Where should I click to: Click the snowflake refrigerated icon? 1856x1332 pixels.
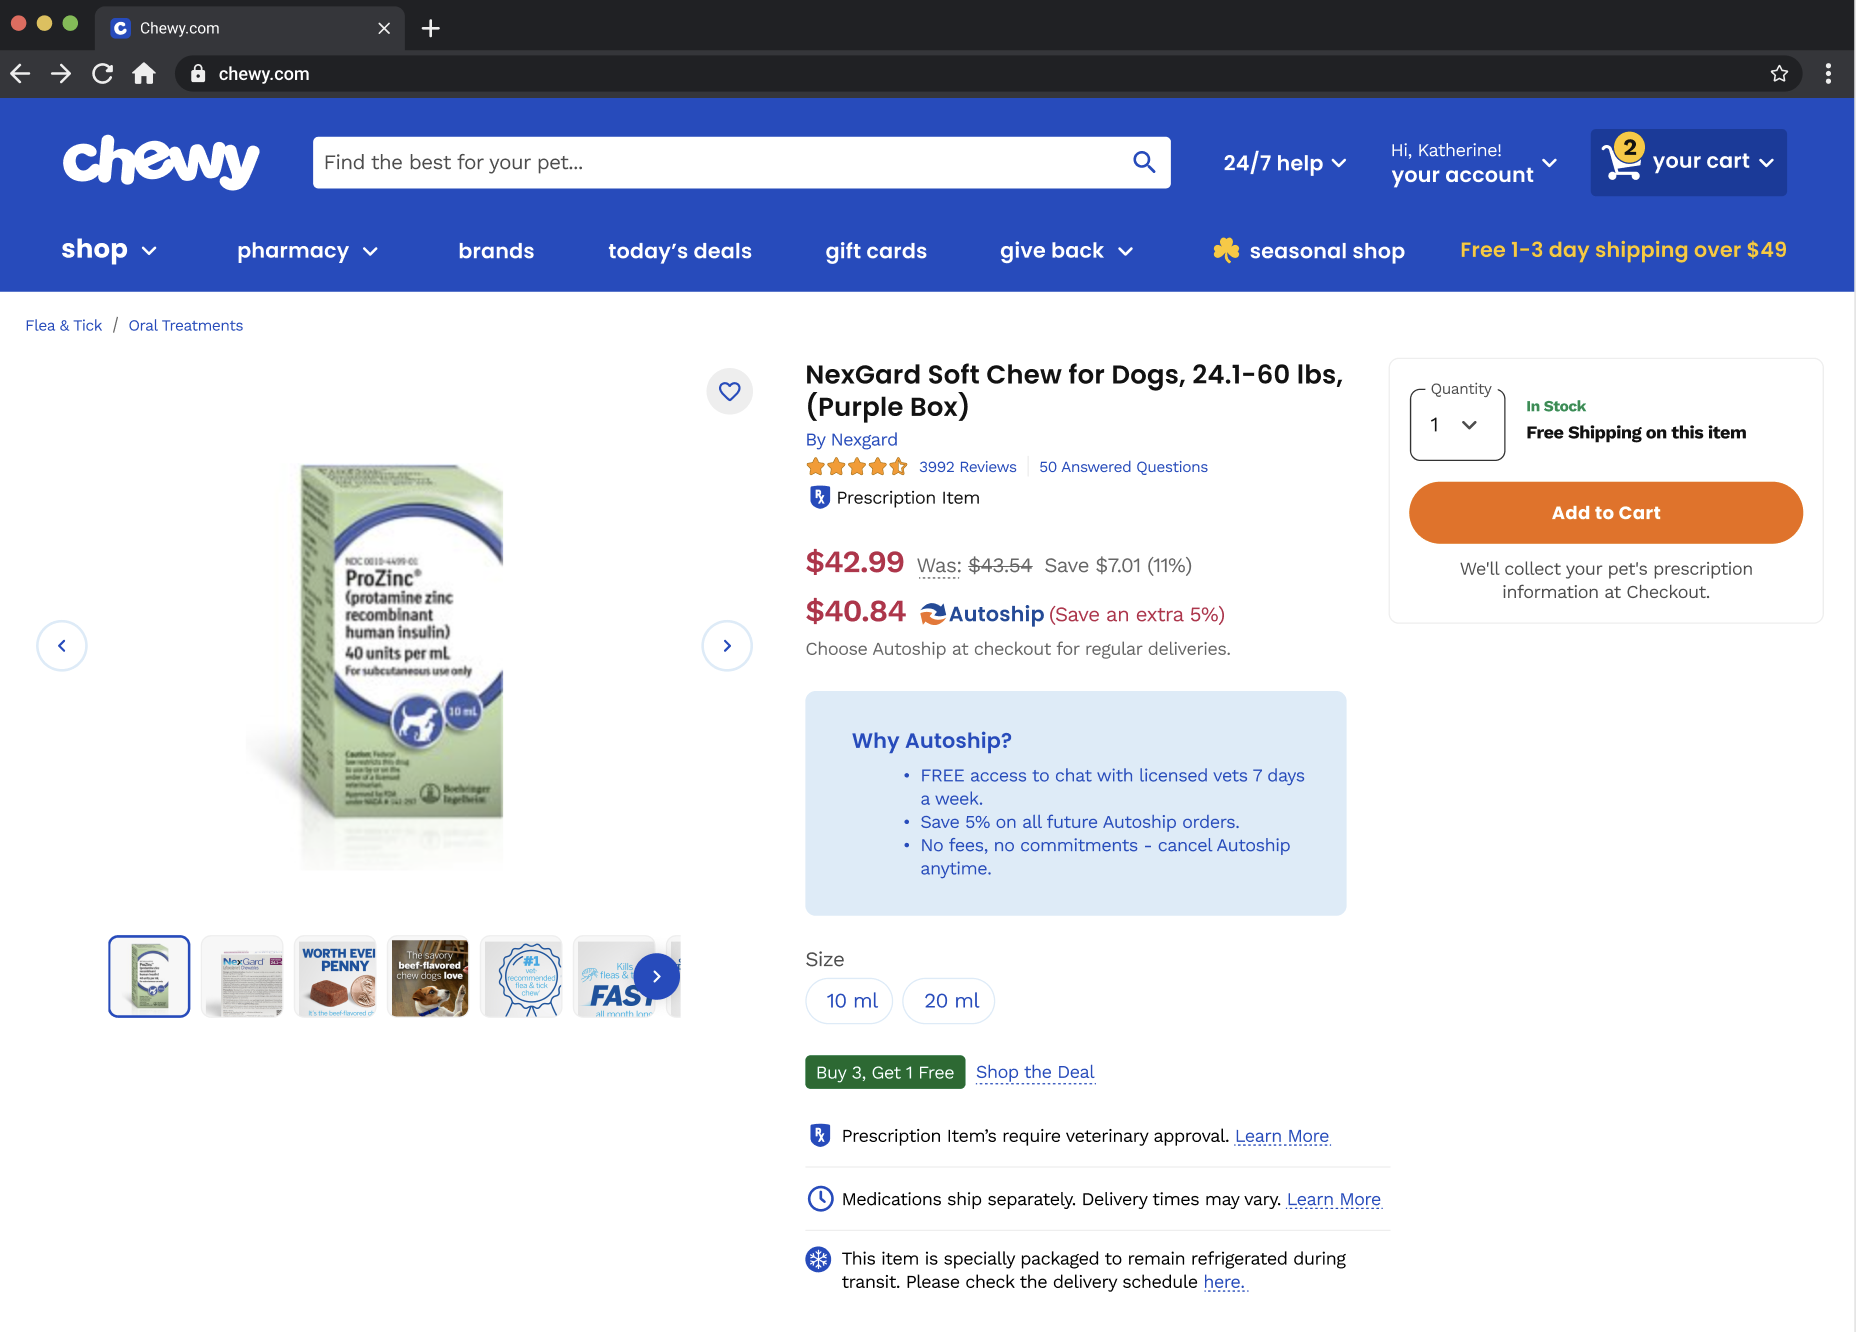tap(818, 1259)
